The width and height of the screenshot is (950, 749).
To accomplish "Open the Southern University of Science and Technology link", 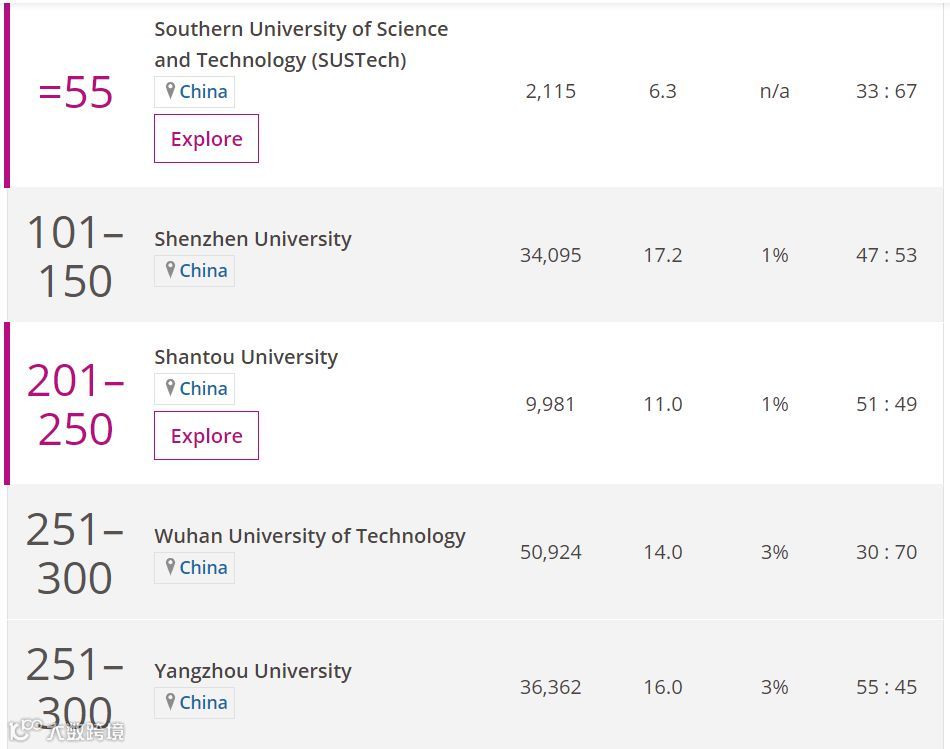I will point(300,44).
